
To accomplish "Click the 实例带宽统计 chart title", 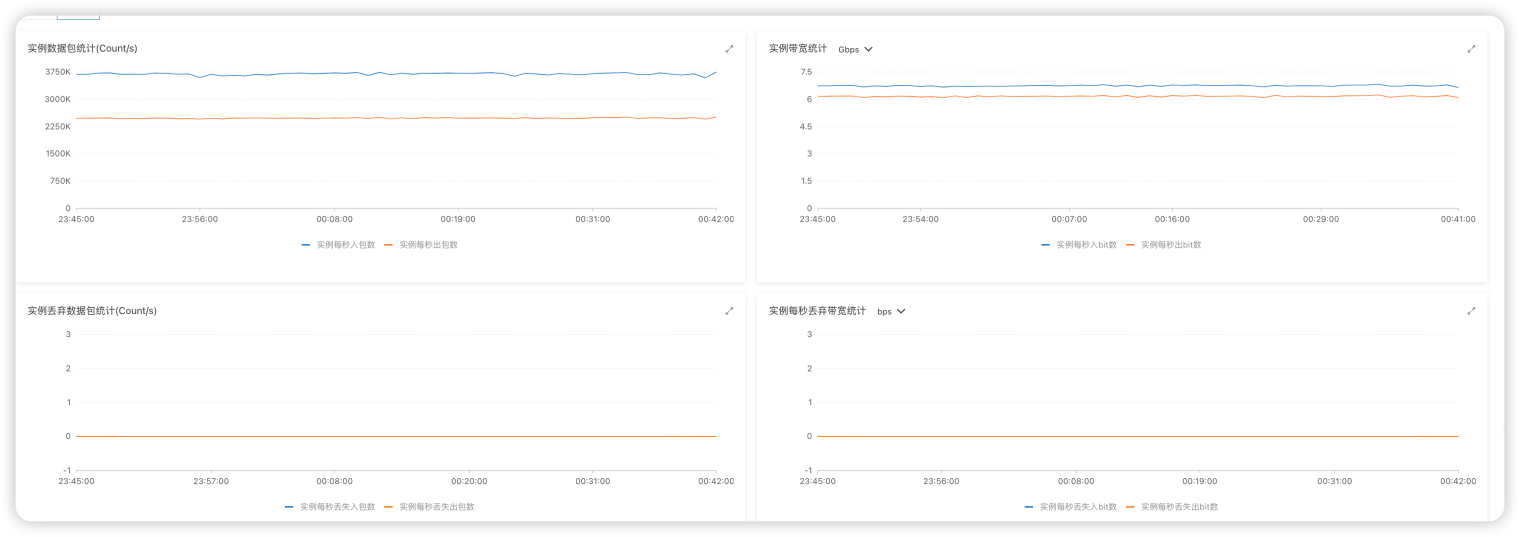I will [x=798, y=49].
